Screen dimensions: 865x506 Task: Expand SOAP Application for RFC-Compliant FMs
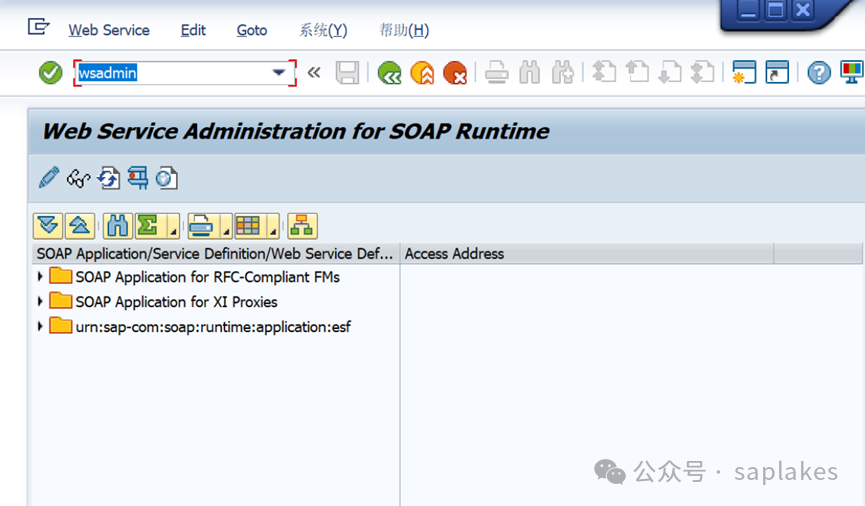click(40, 276)
